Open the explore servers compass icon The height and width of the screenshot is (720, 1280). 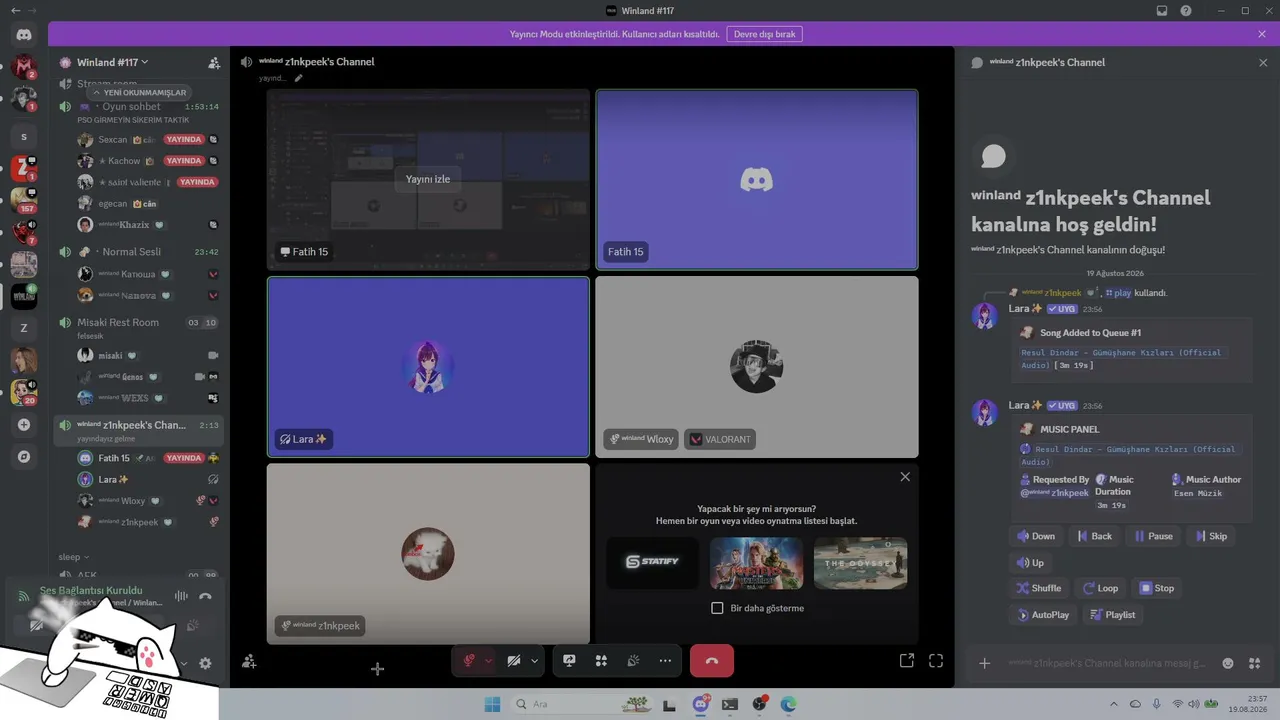click(x=24, y=457)
